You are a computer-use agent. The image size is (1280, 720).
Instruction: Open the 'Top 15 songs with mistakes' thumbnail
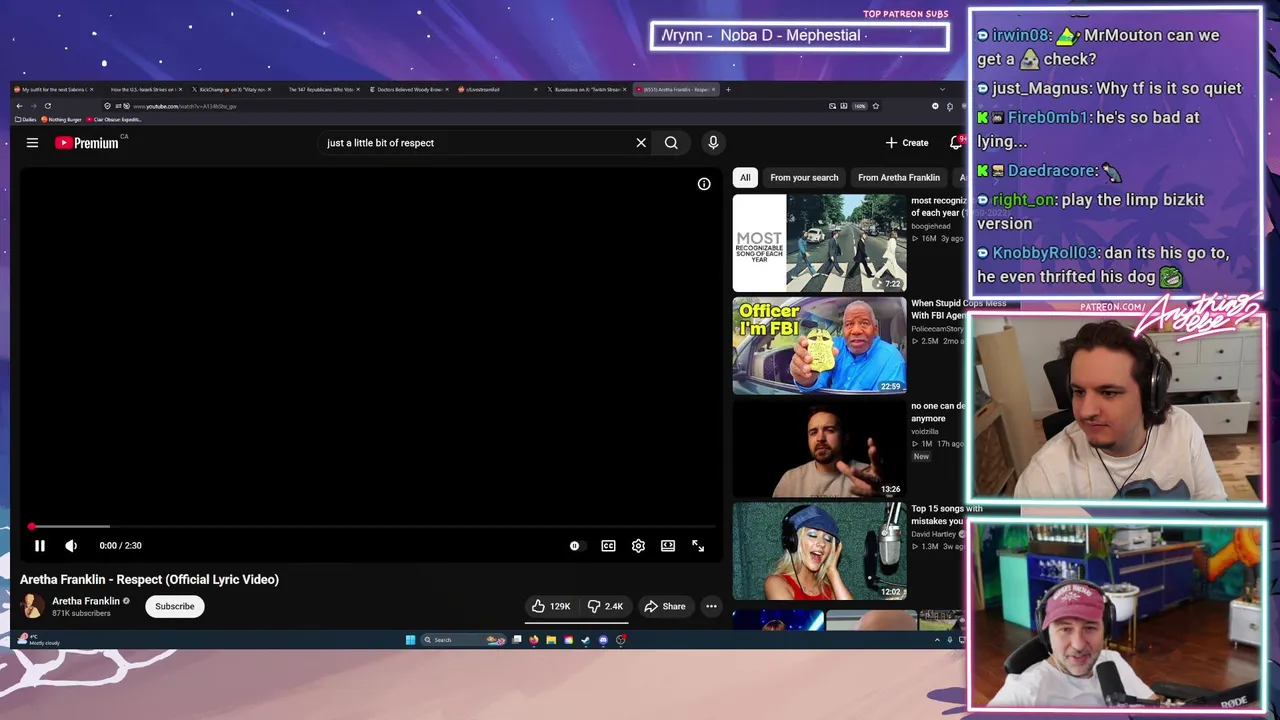coord(819,552)
